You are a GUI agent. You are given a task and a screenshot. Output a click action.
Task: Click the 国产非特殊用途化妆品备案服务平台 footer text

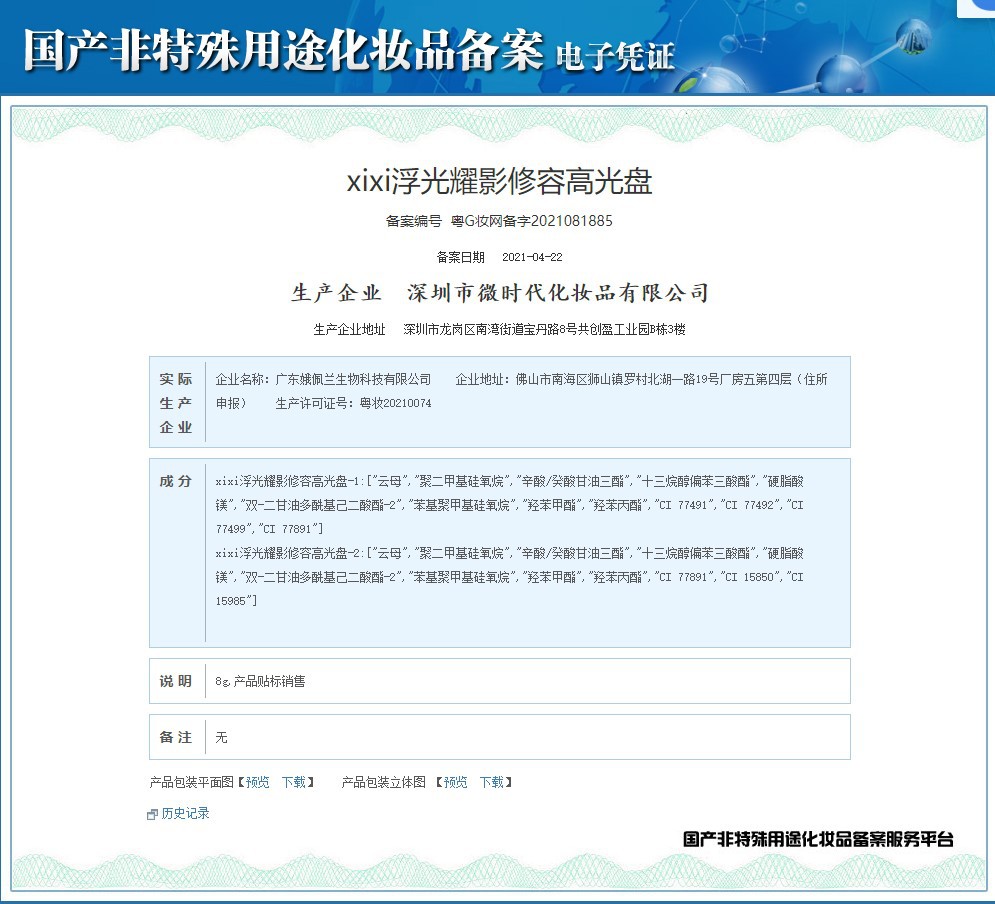(818, 839)
